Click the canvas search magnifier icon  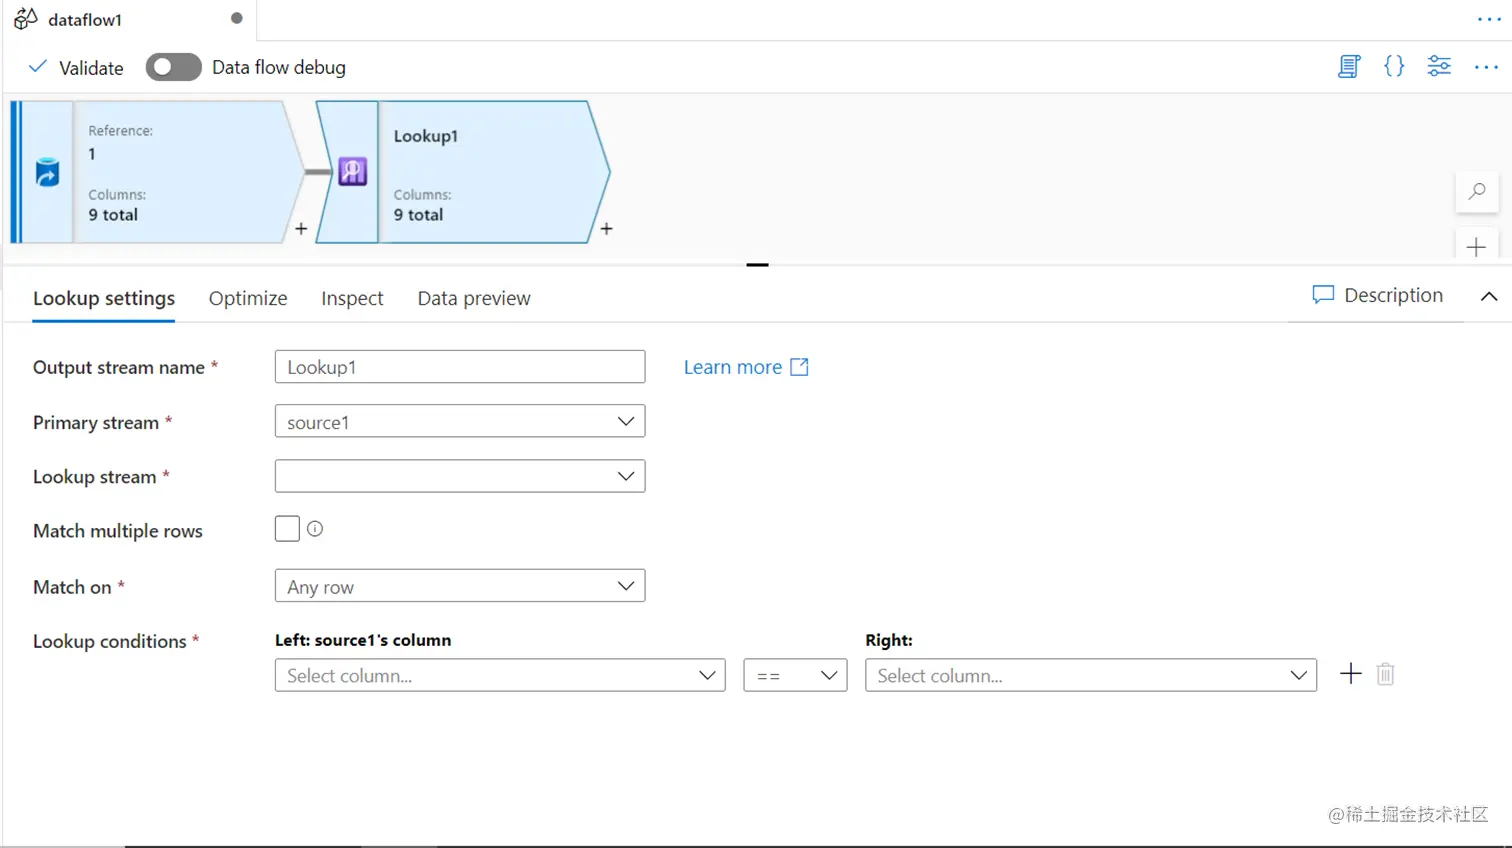(x=1476, y=191)
